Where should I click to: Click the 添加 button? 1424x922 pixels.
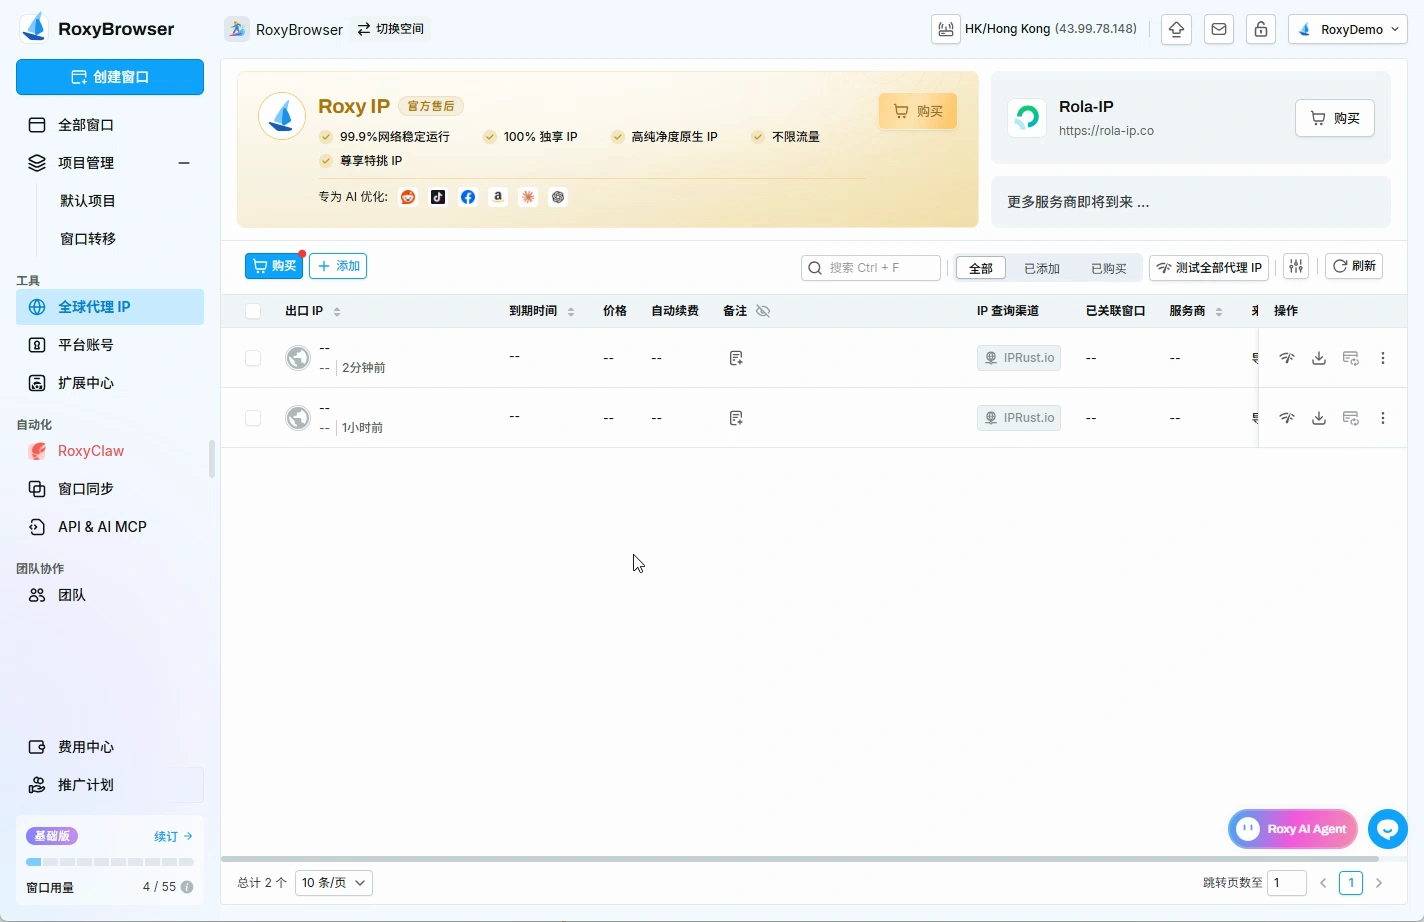tap(338, 266)
